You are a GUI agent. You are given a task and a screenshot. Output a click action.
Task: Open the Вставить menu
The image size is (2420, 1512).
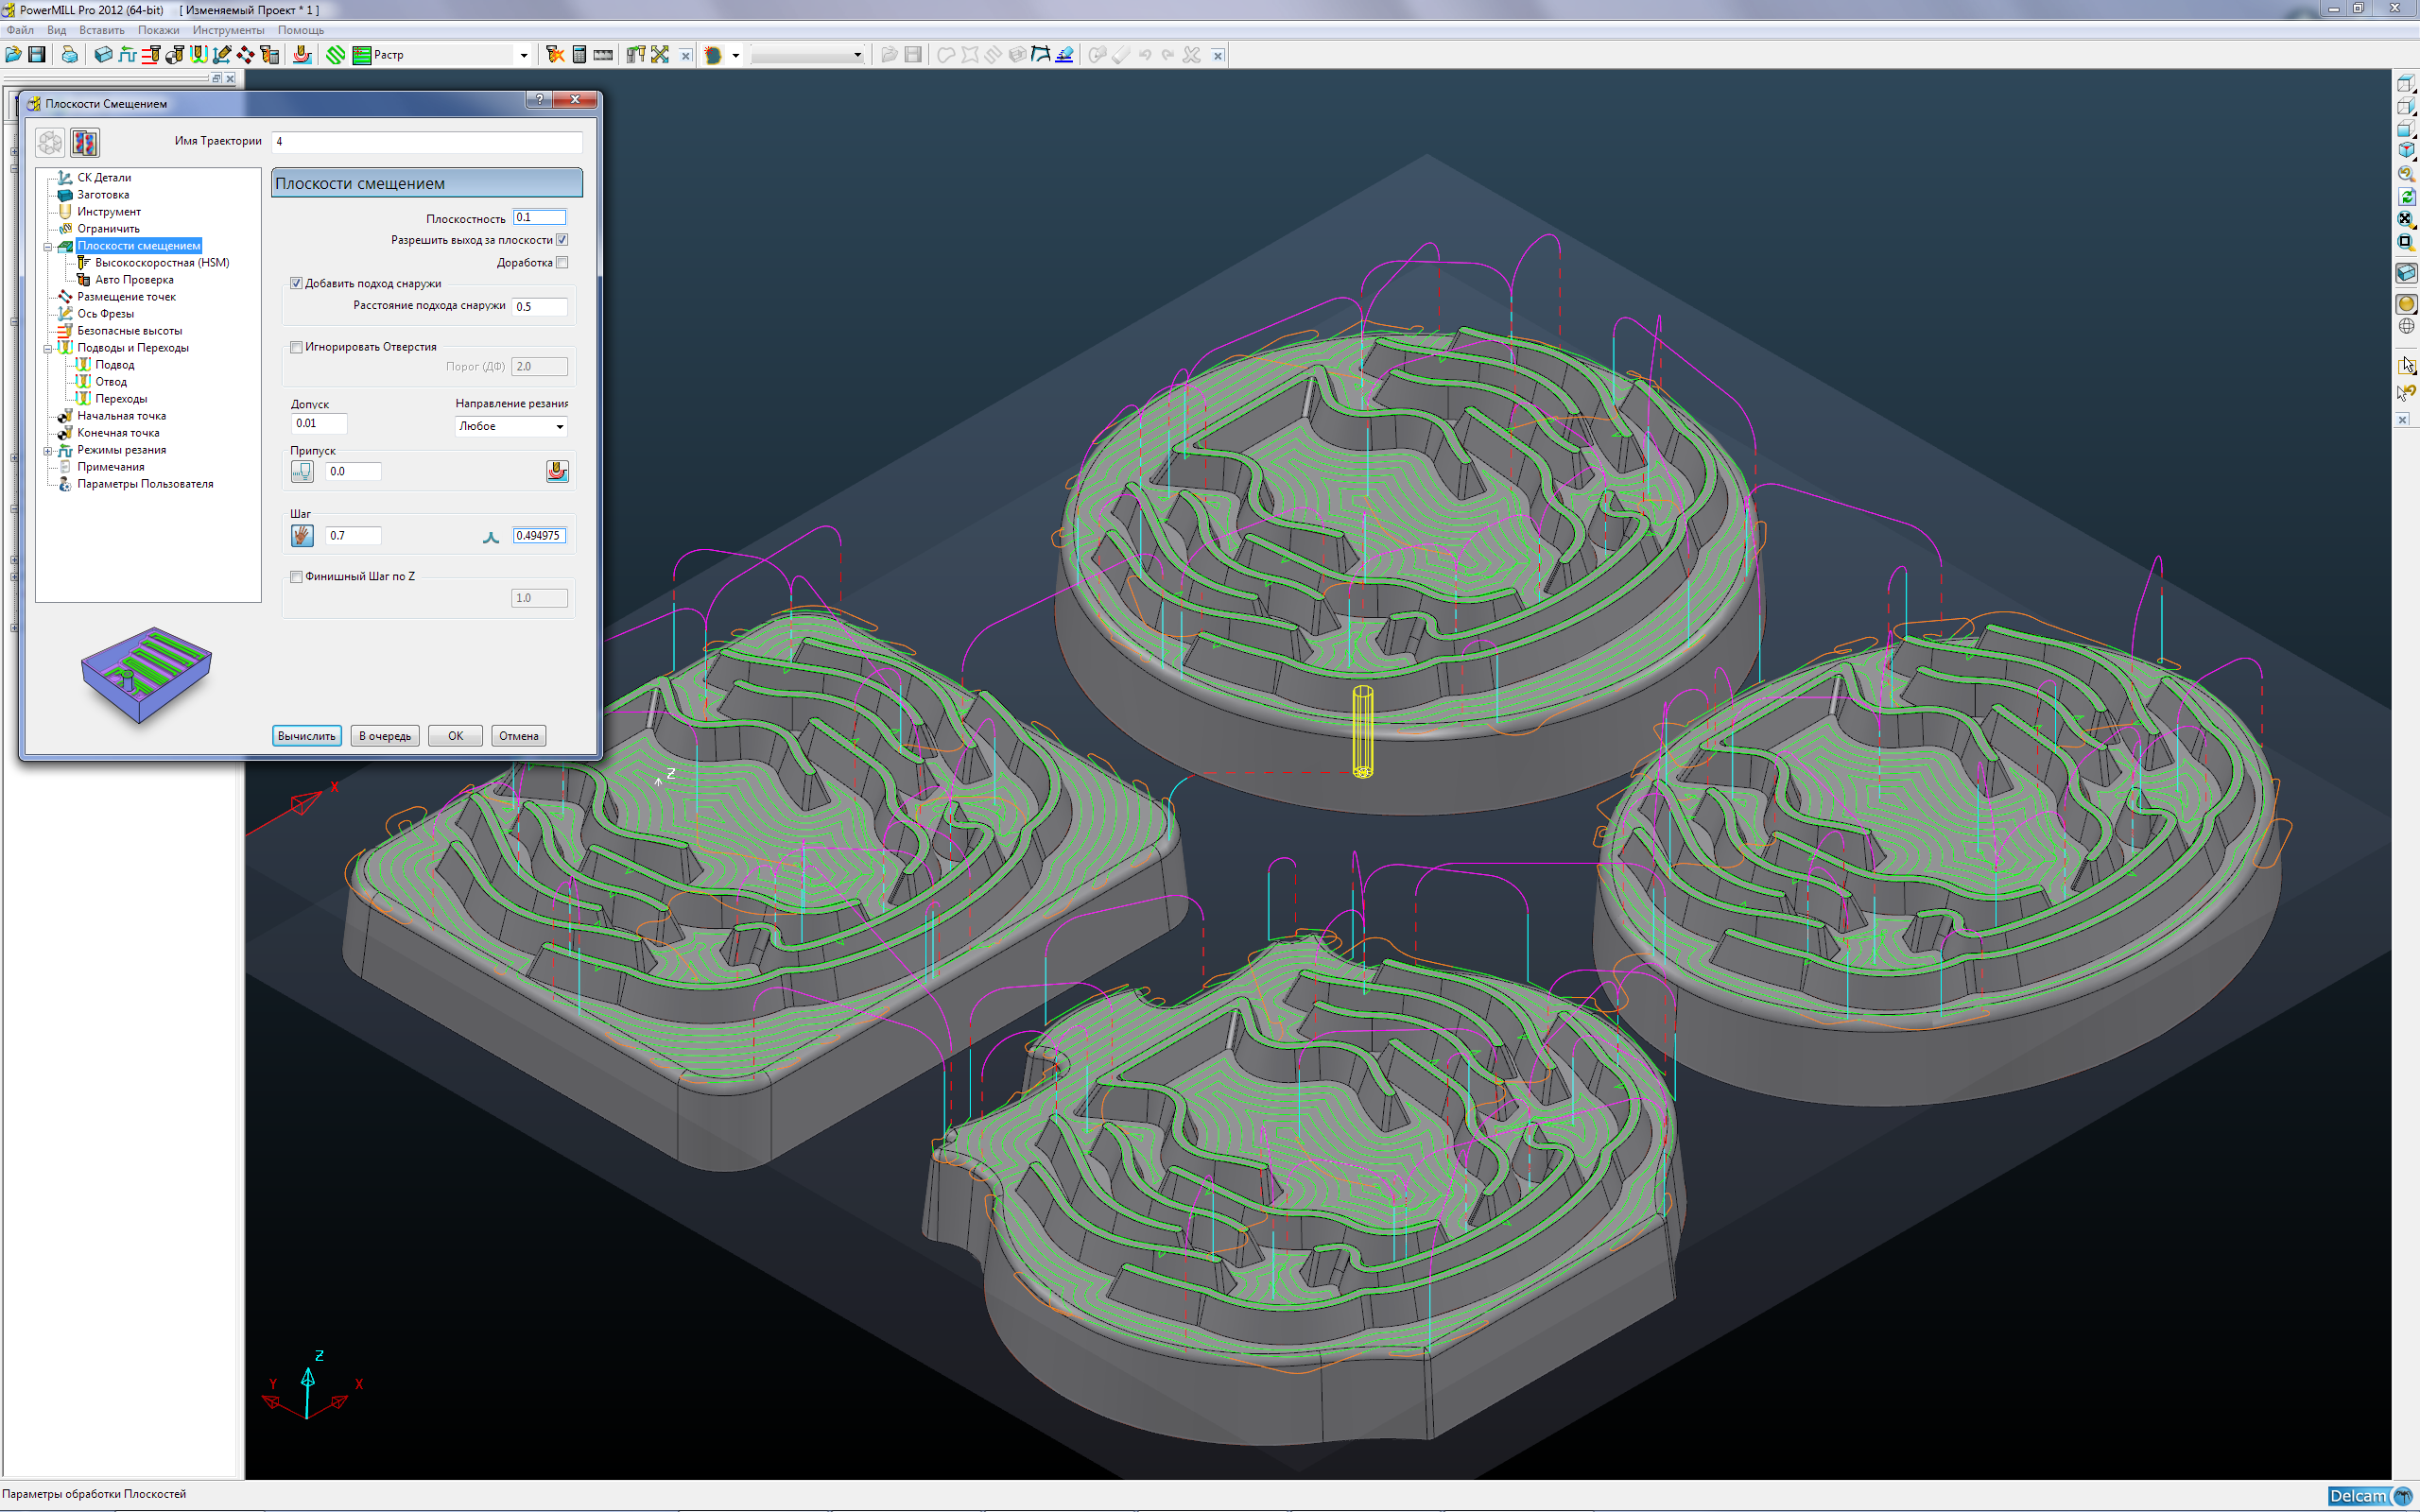point(101,30)
